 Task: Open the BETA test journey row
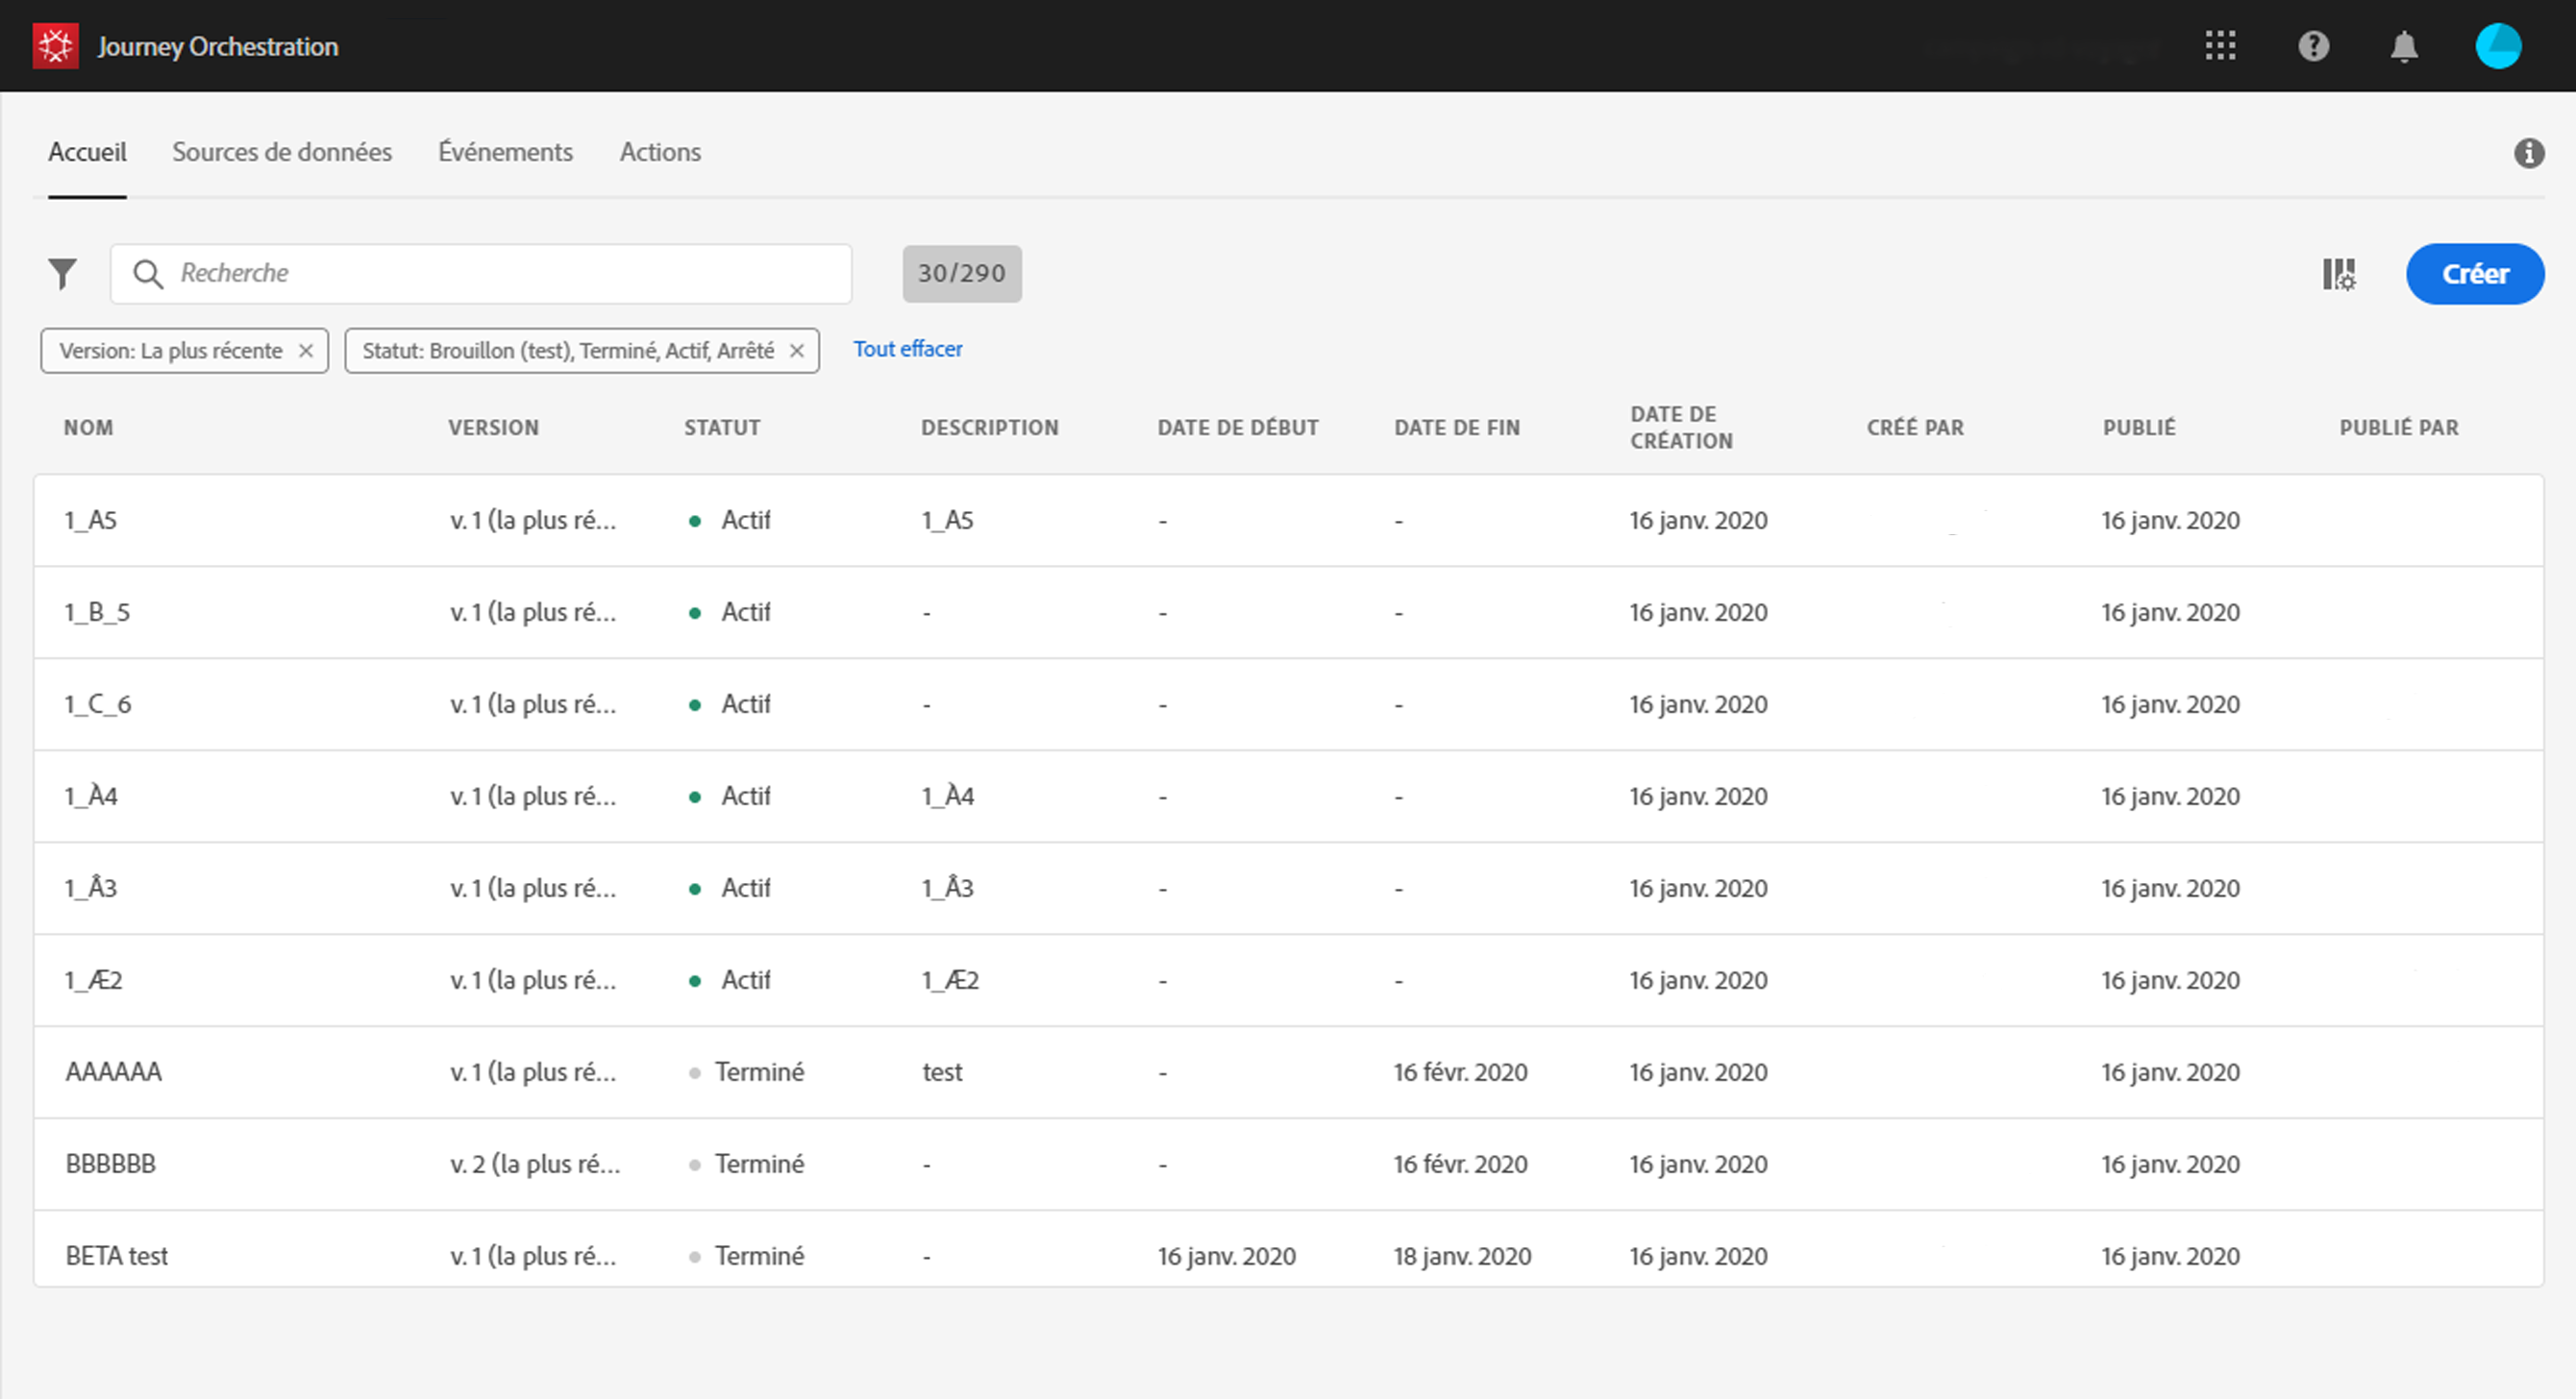pos(117,1256)
